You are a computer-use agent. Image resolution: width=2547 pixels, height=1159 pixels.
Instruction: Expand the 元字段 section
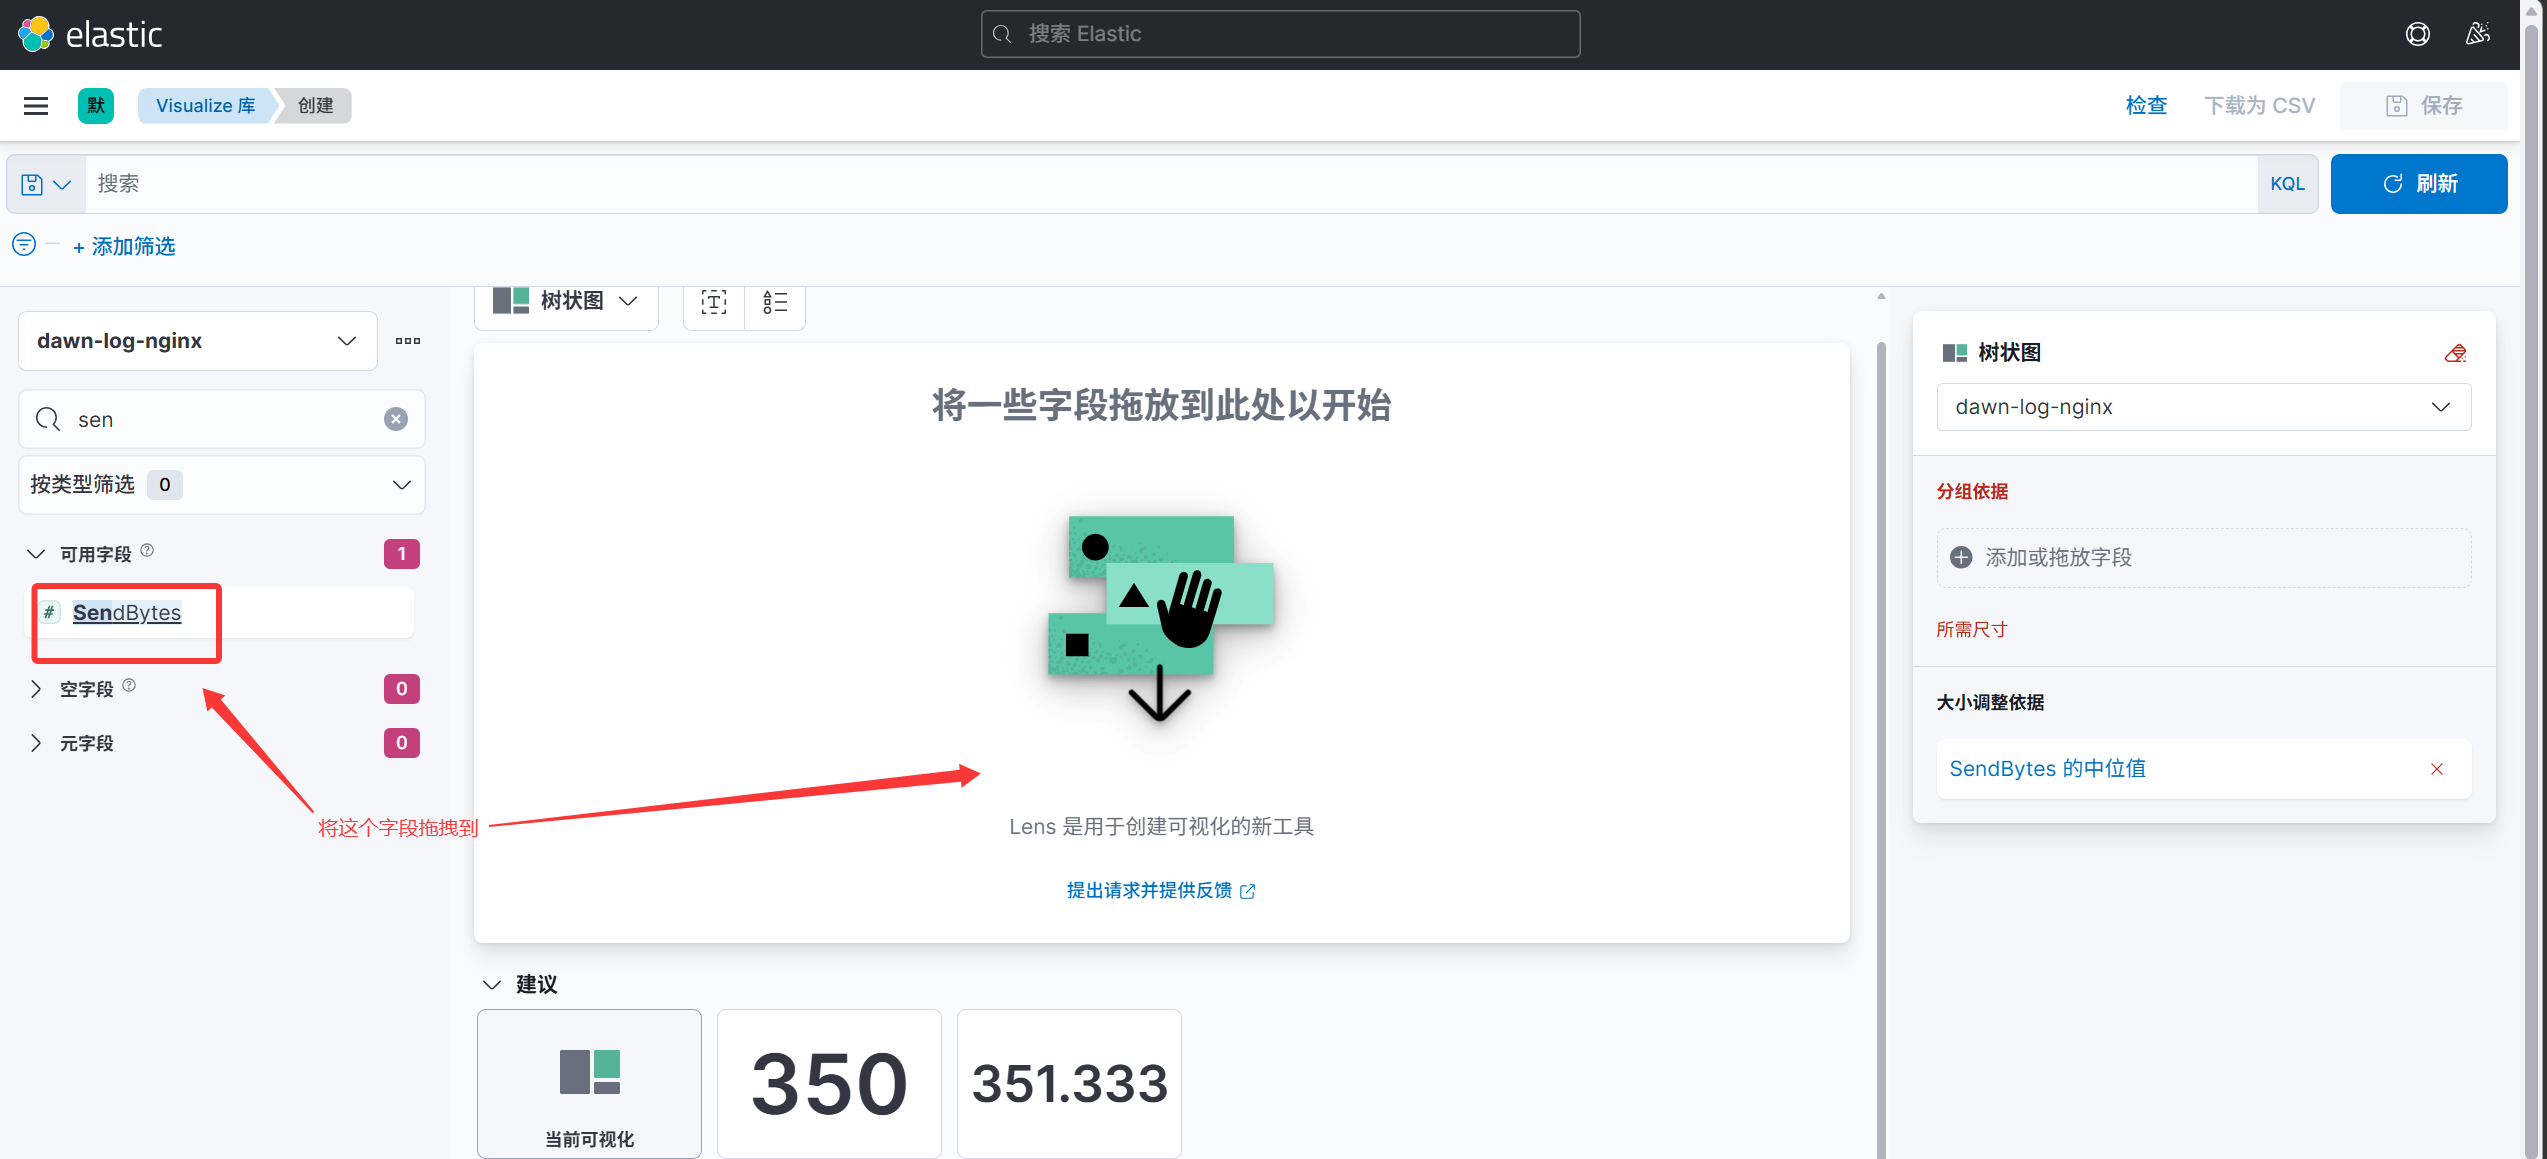pos(36,743)
